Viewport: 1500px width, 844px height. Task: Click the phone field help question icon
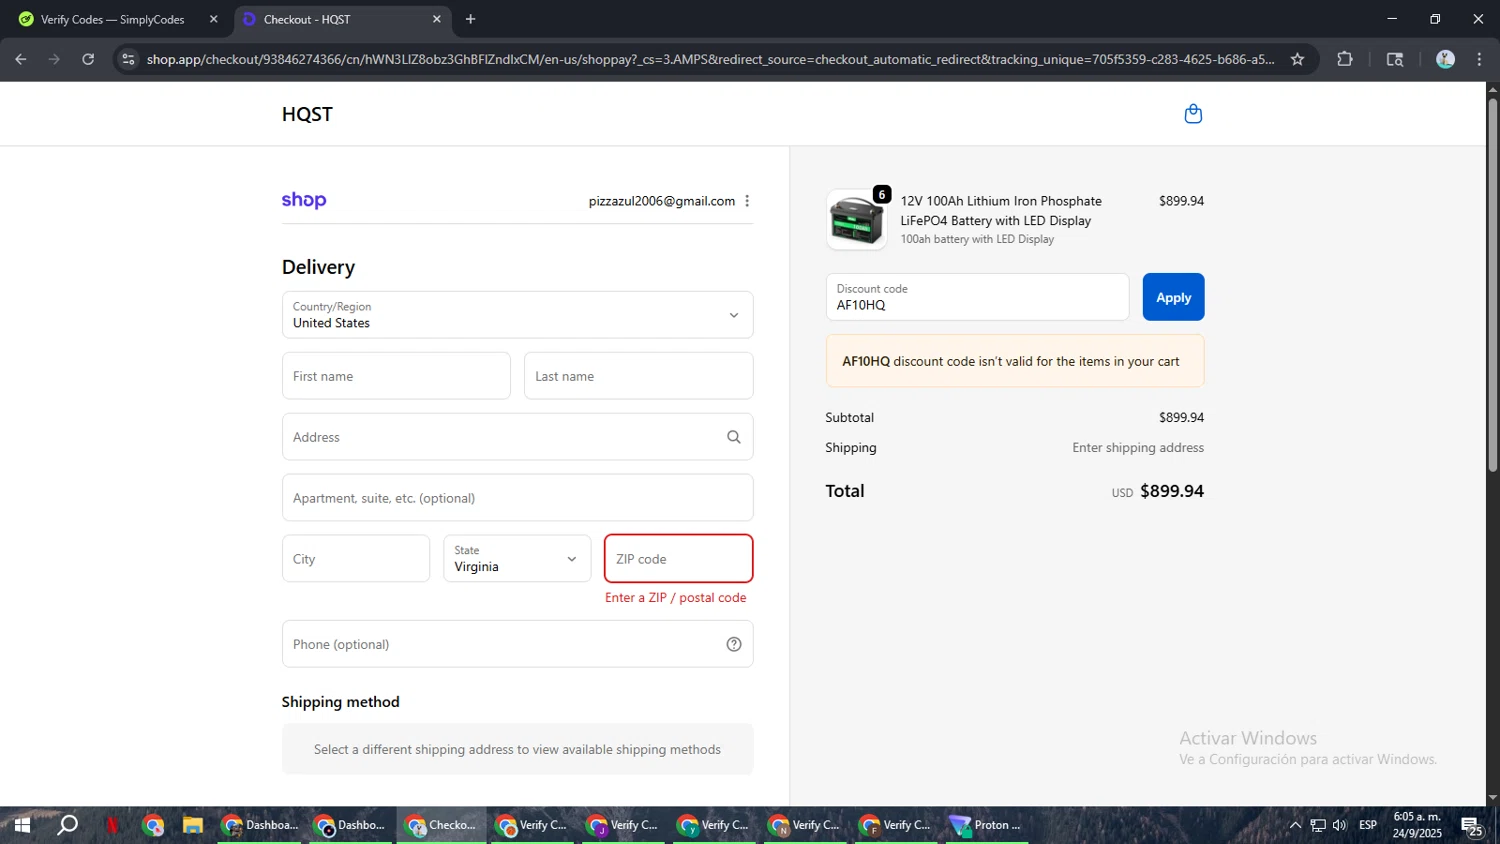734,644
